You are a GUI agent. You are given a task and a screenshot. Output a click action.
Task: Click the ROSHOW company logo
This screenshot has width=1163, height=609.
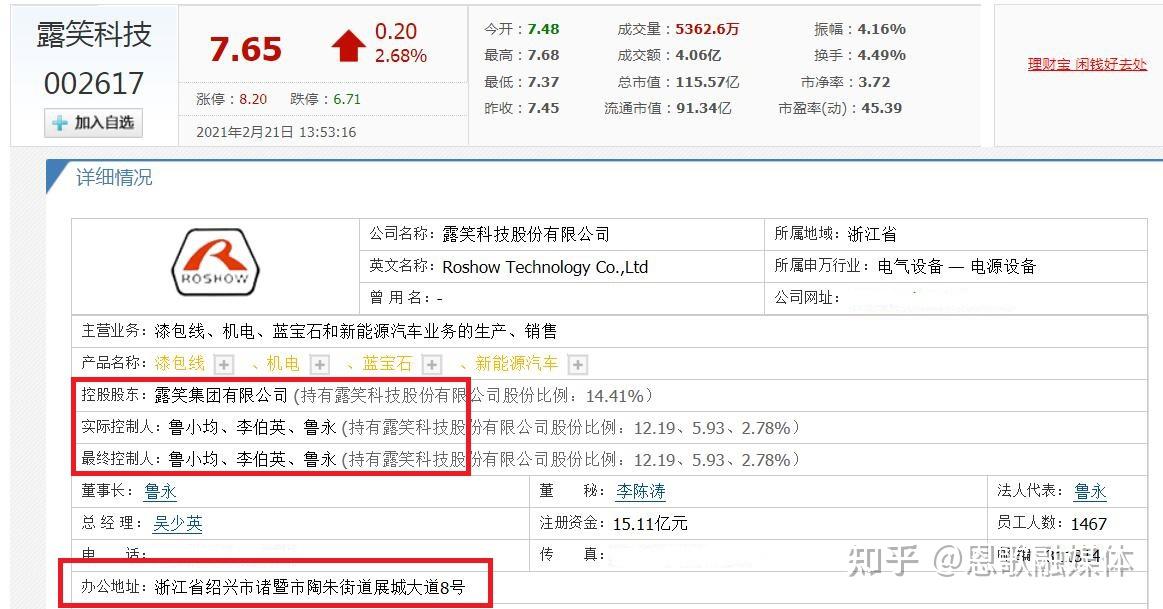click(215, 263)
